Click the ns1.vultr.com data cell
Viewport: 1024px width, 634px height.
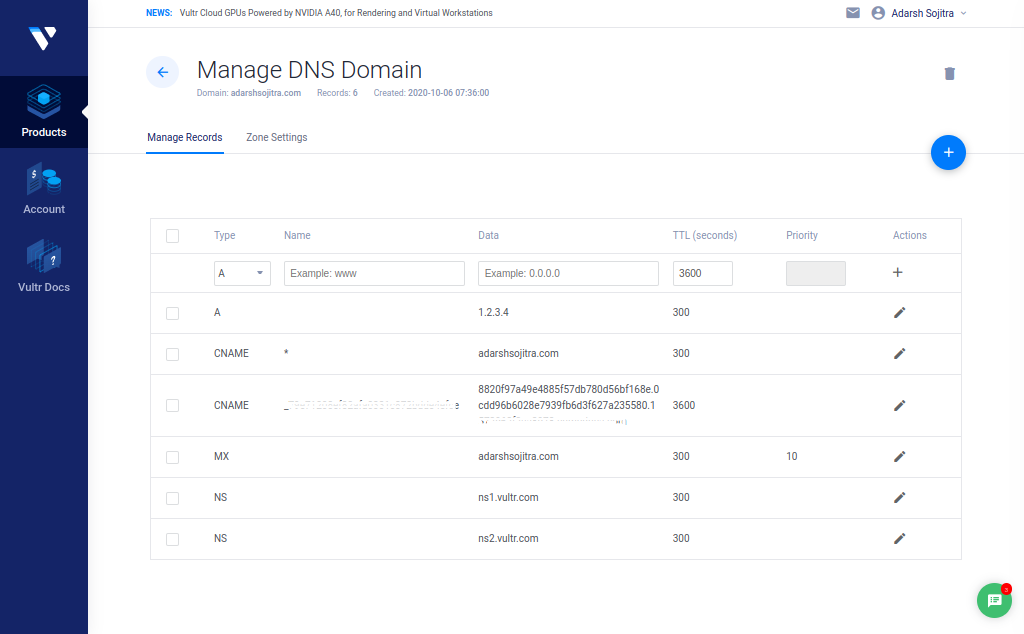tap(509, 498)
